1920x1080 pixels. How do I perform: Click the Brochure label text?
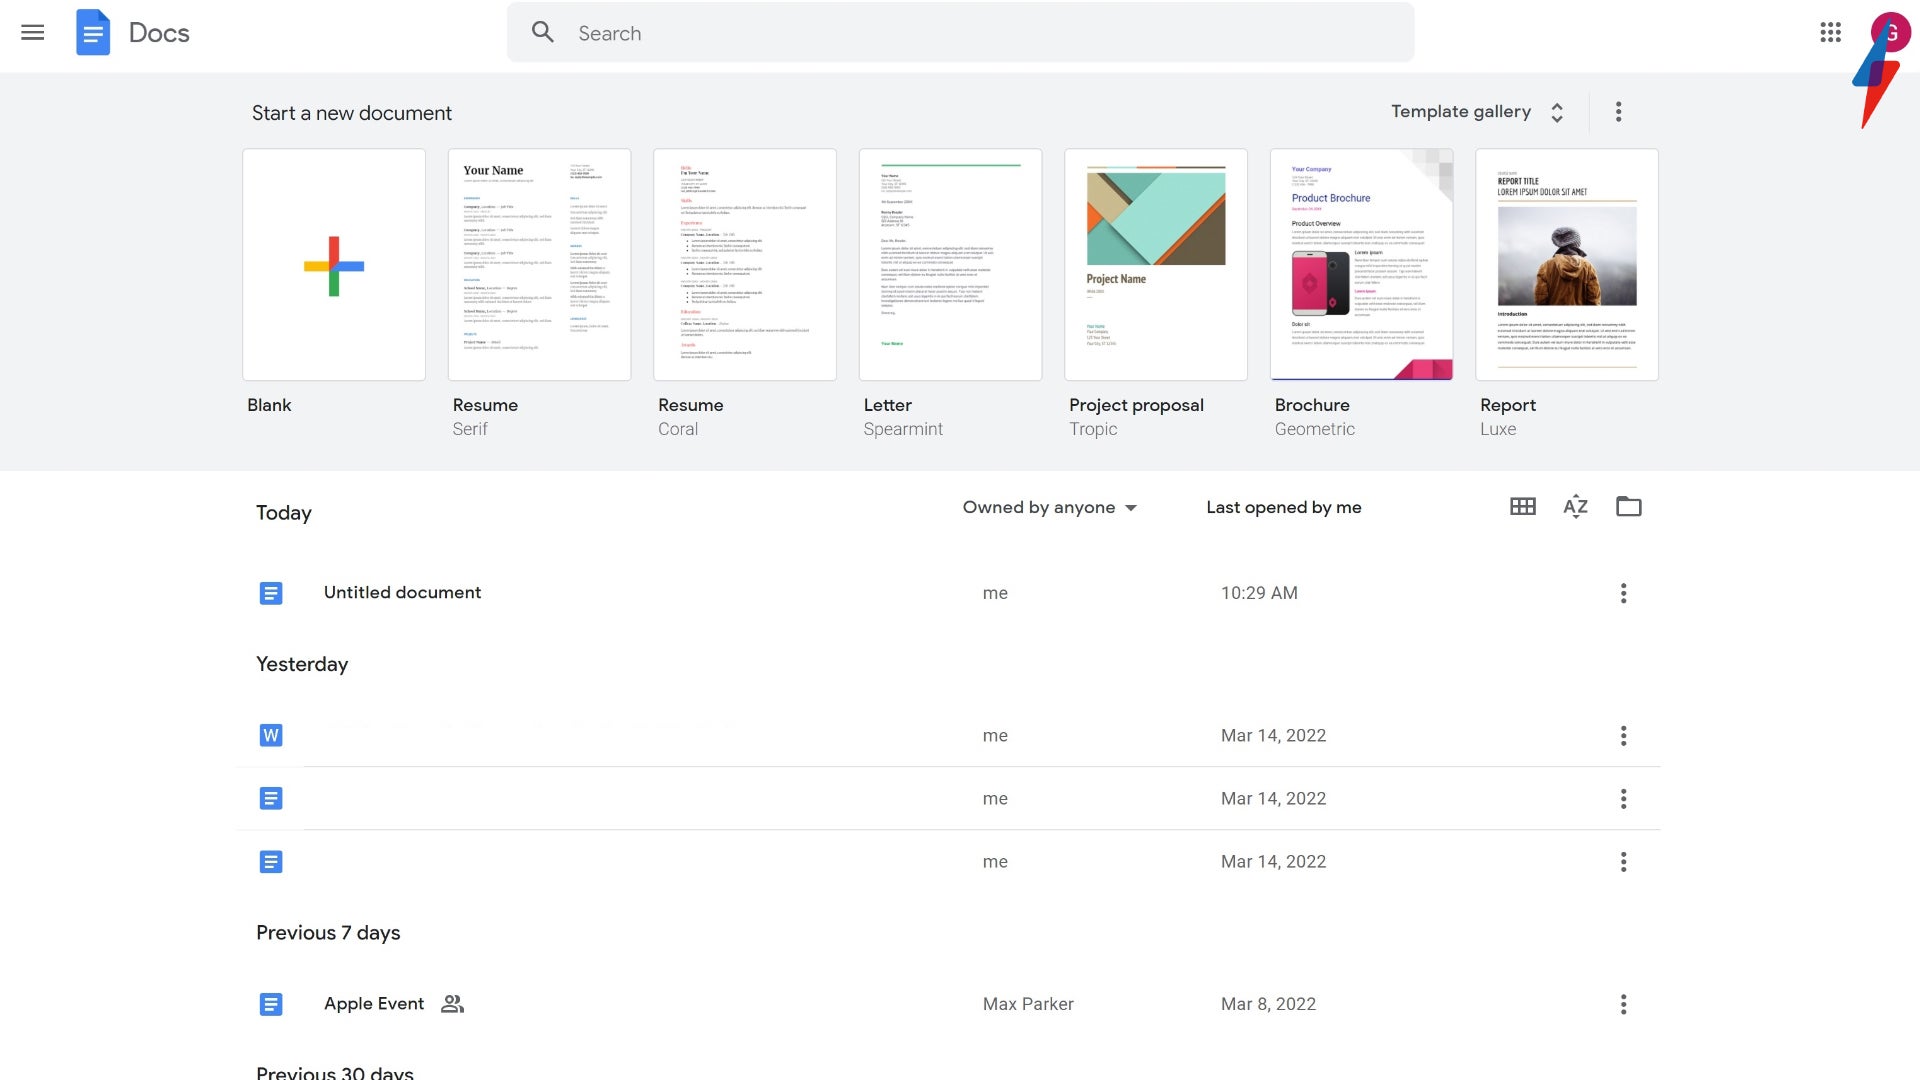1312,405
